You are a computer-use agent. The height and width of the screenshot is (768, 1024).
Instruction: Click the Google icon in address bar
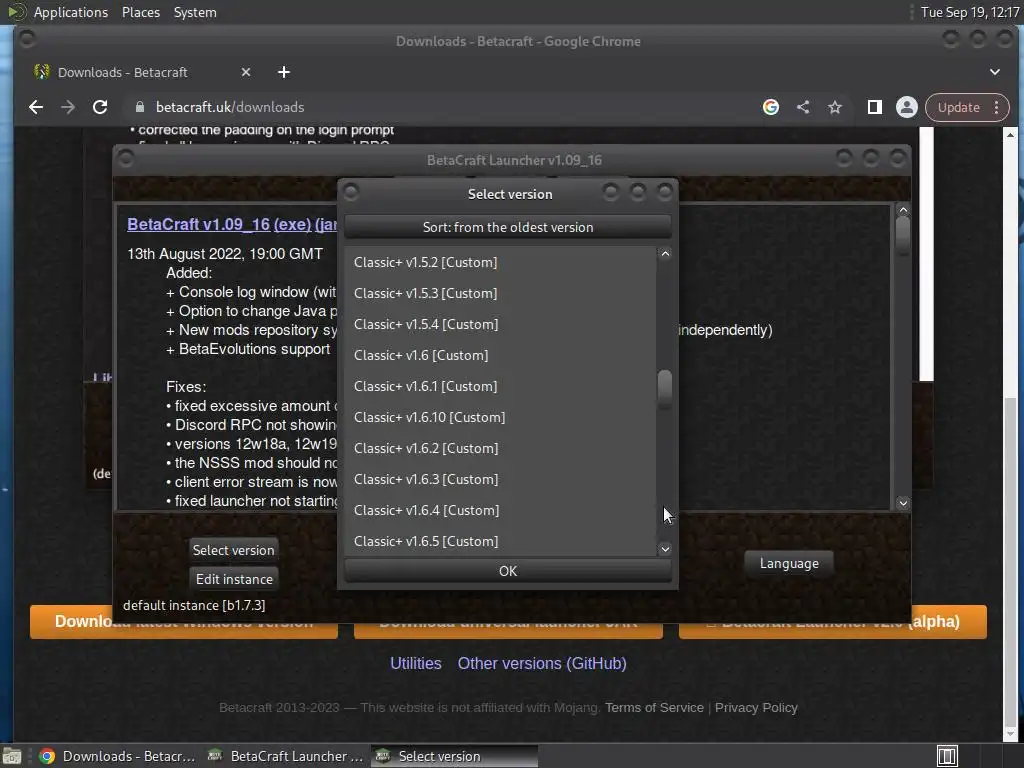[771, 107]
